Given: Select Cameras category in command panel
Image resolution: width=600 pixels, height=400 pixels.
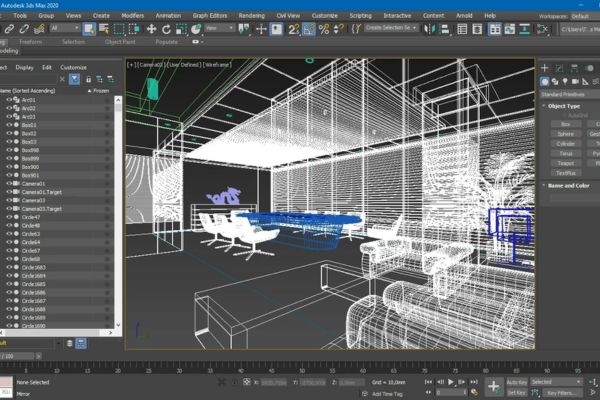Looking at the screenshot, I should click(x=575, y=82).
